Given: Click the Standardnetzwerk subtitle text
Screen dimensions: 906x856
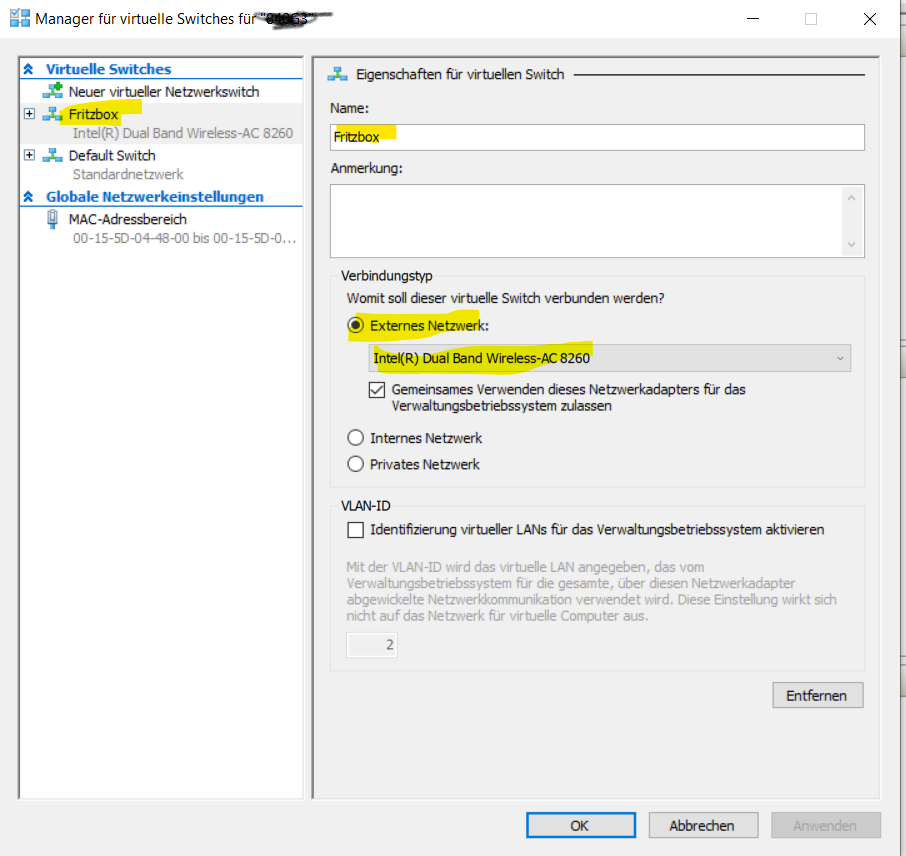Looking at the screenshot, I should coord(128,175).
